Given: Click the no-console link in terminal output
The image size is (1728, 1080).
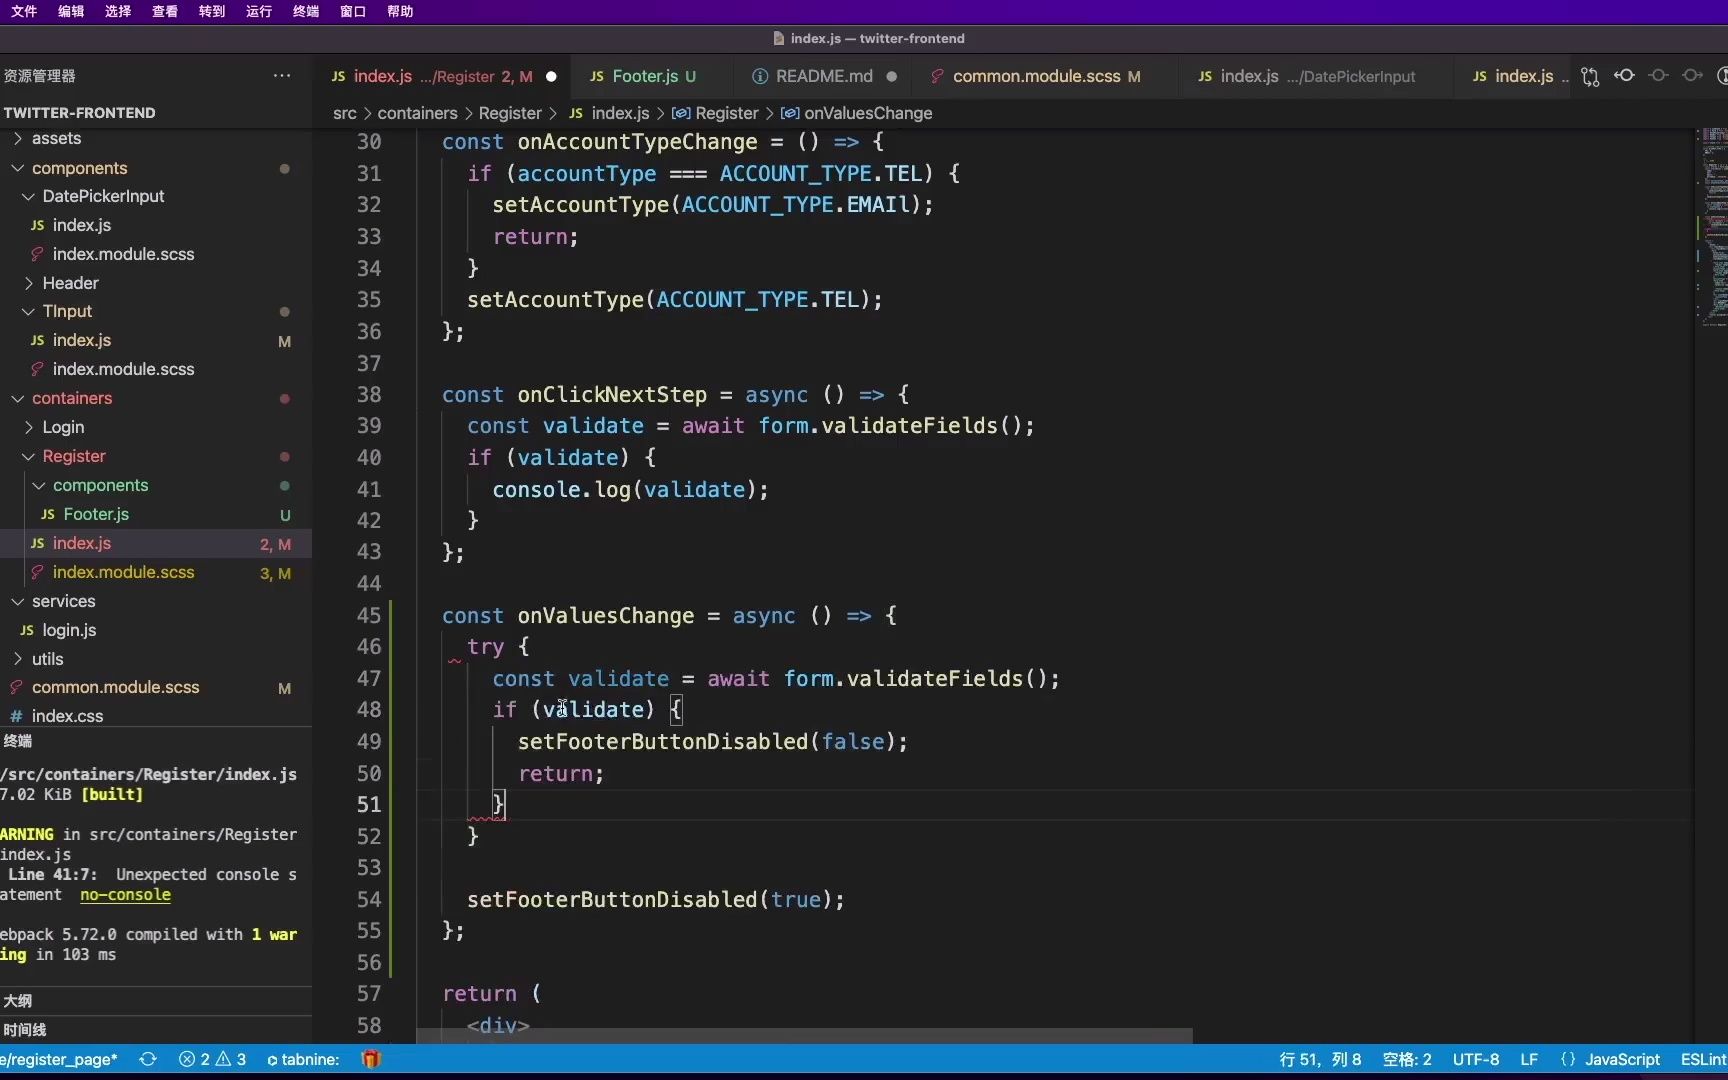Looking at the screenshot, I should 125,895.
